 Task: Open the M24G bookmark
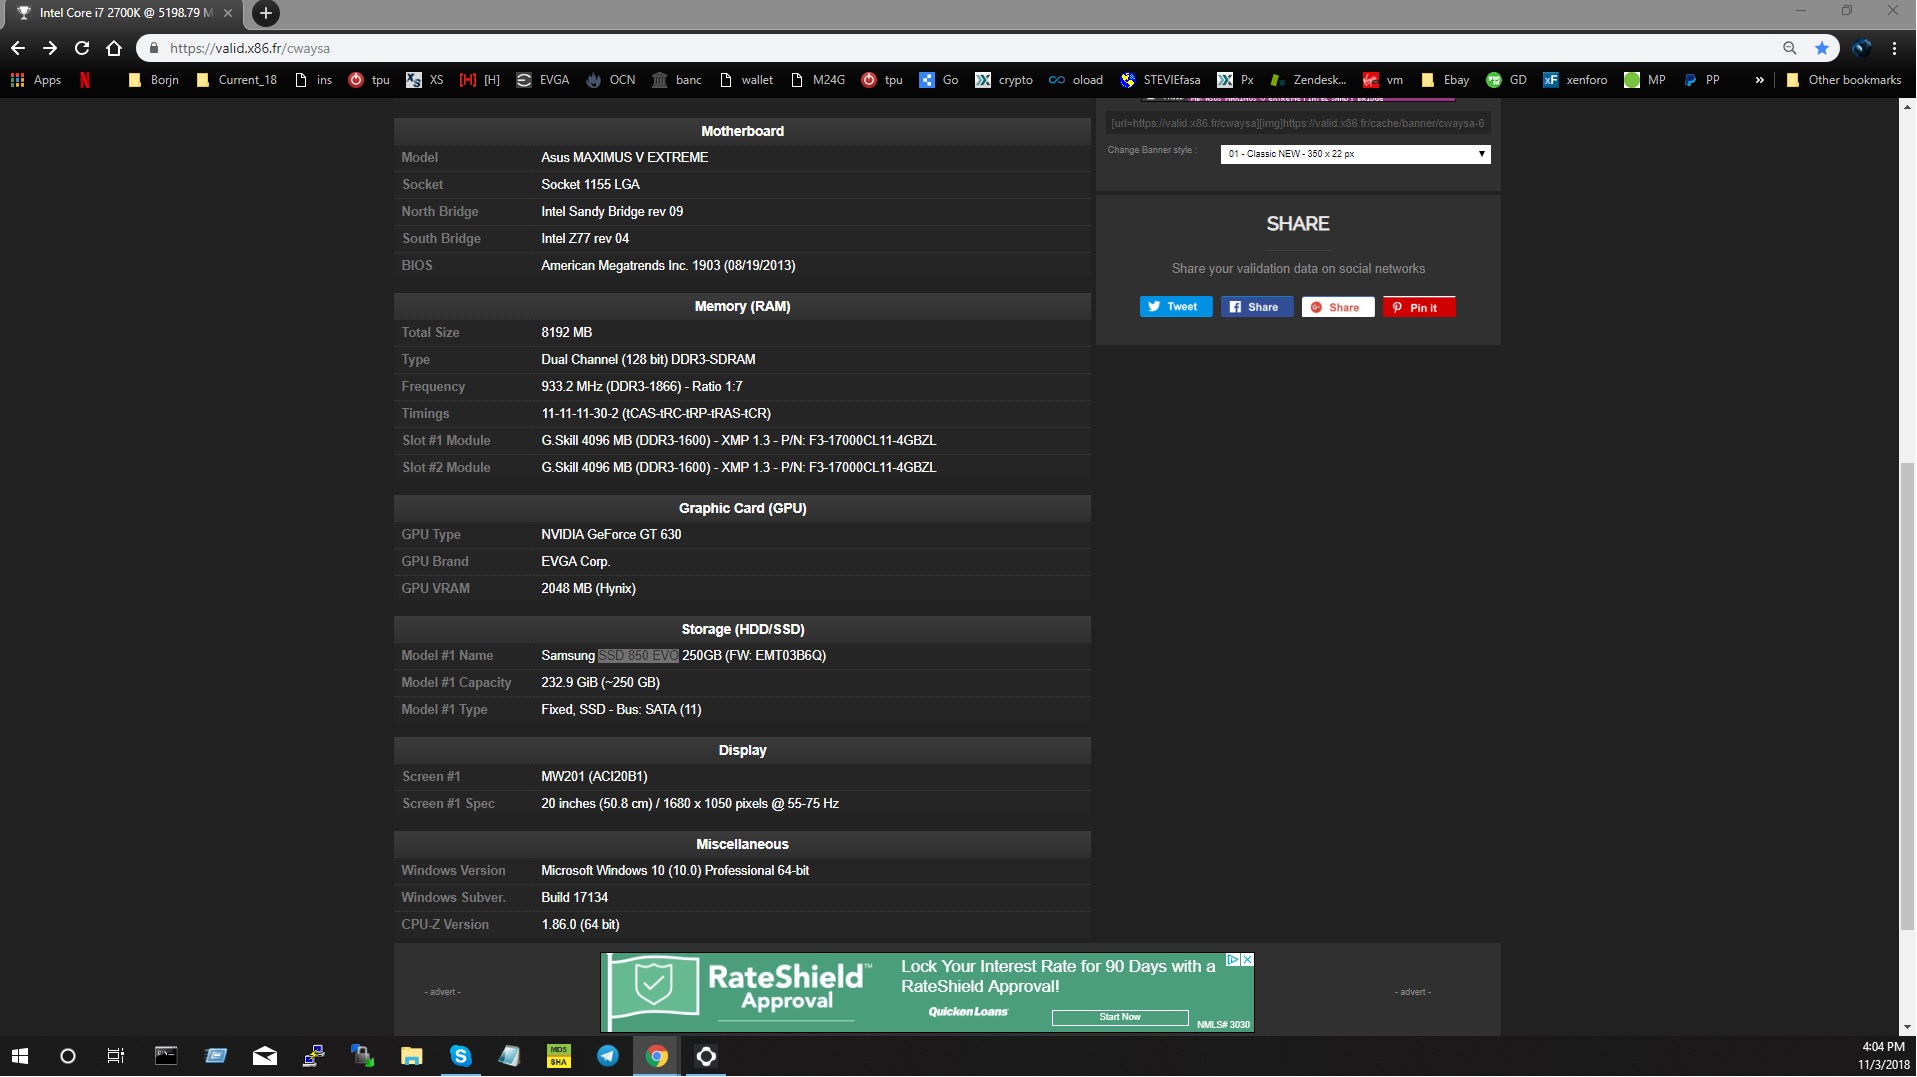(x=818, y=80)
